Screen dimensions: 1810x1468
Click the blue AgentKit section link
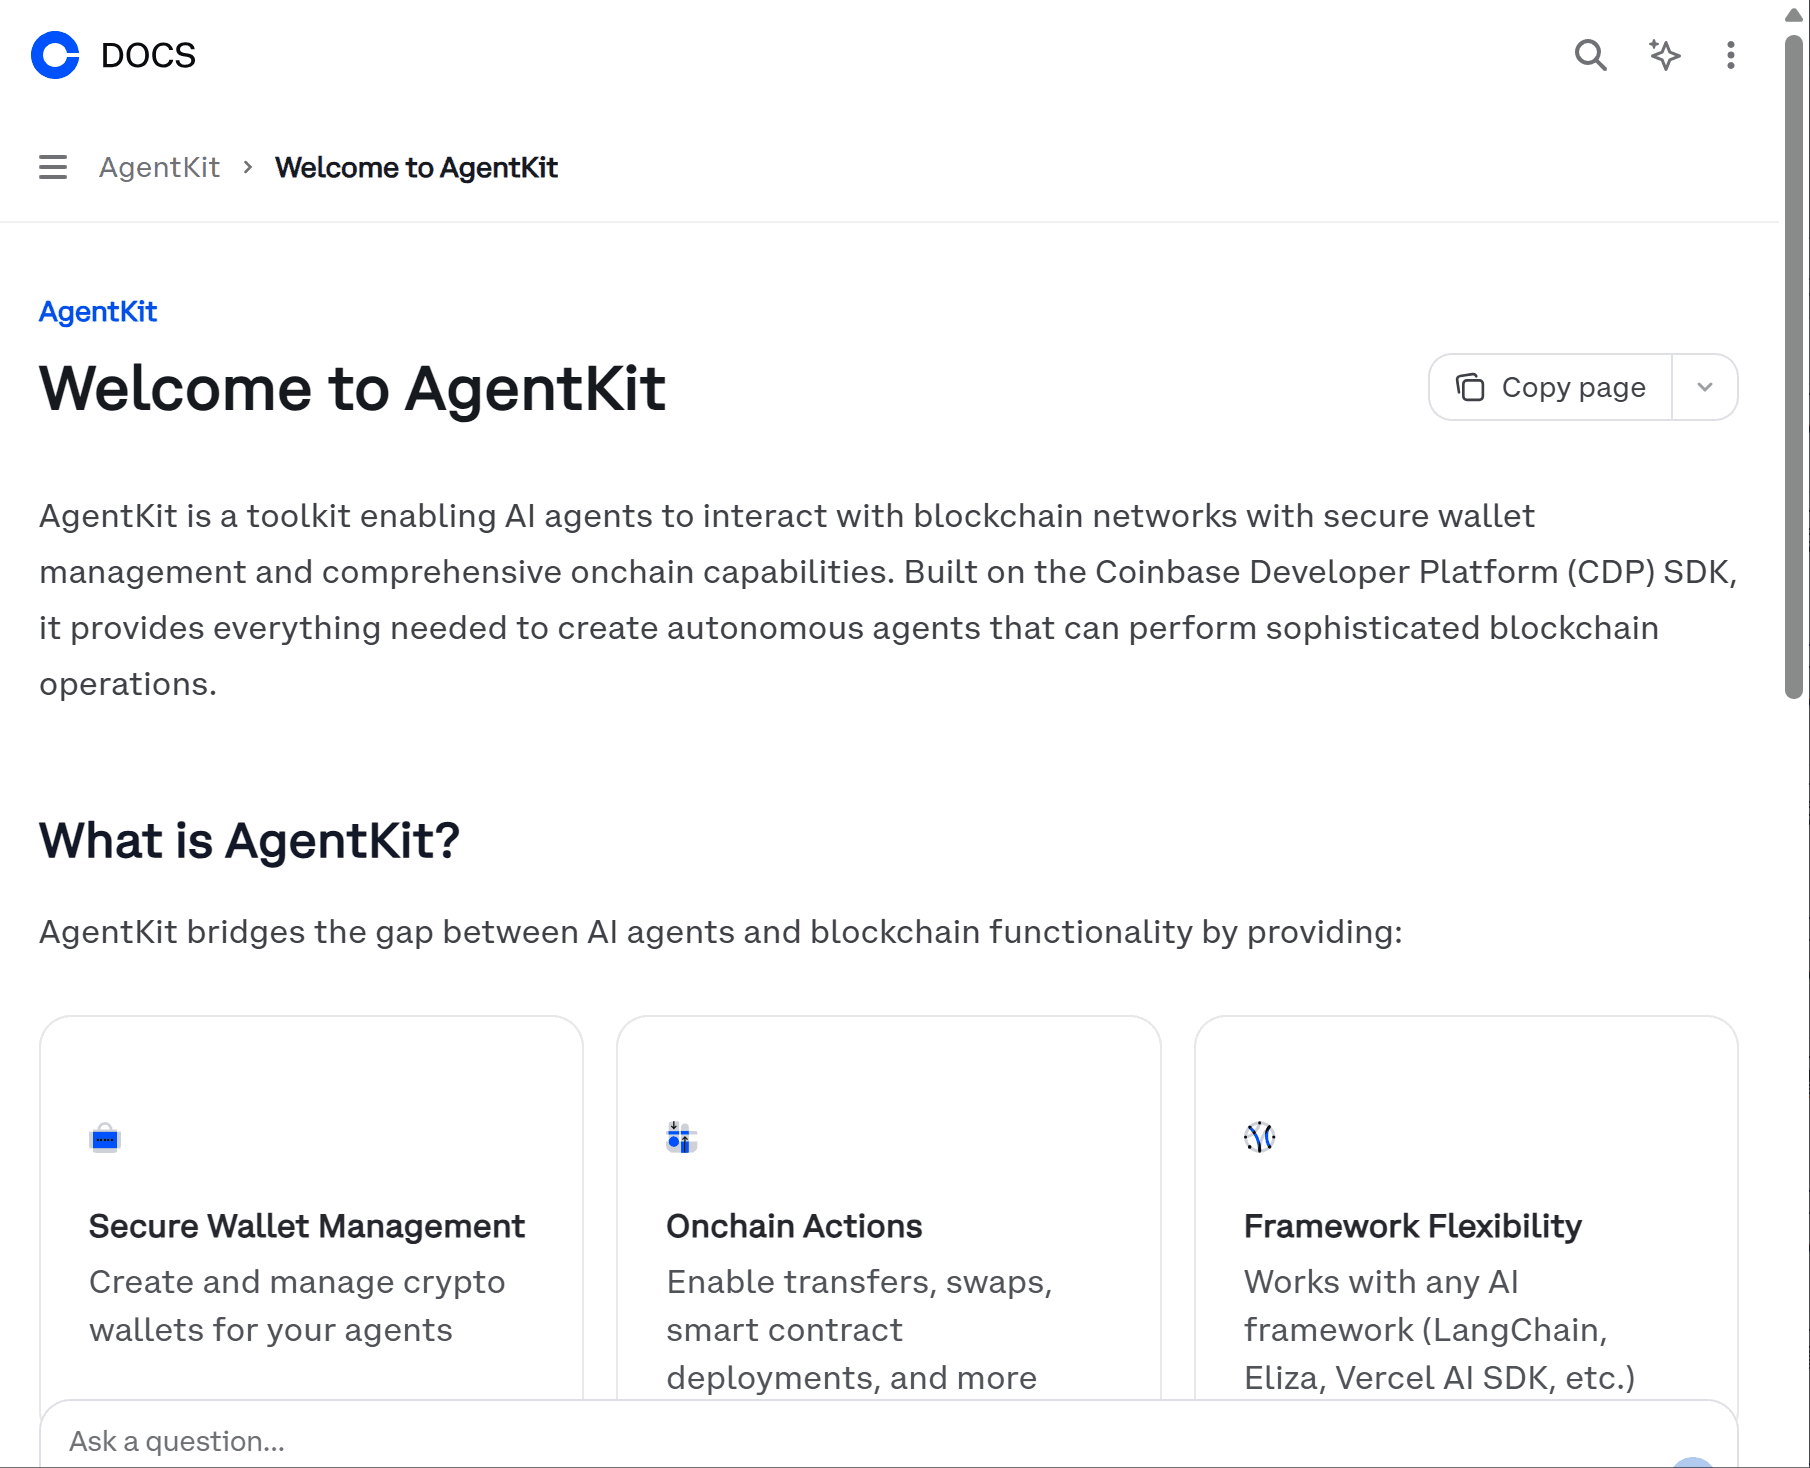click(97, 311)
